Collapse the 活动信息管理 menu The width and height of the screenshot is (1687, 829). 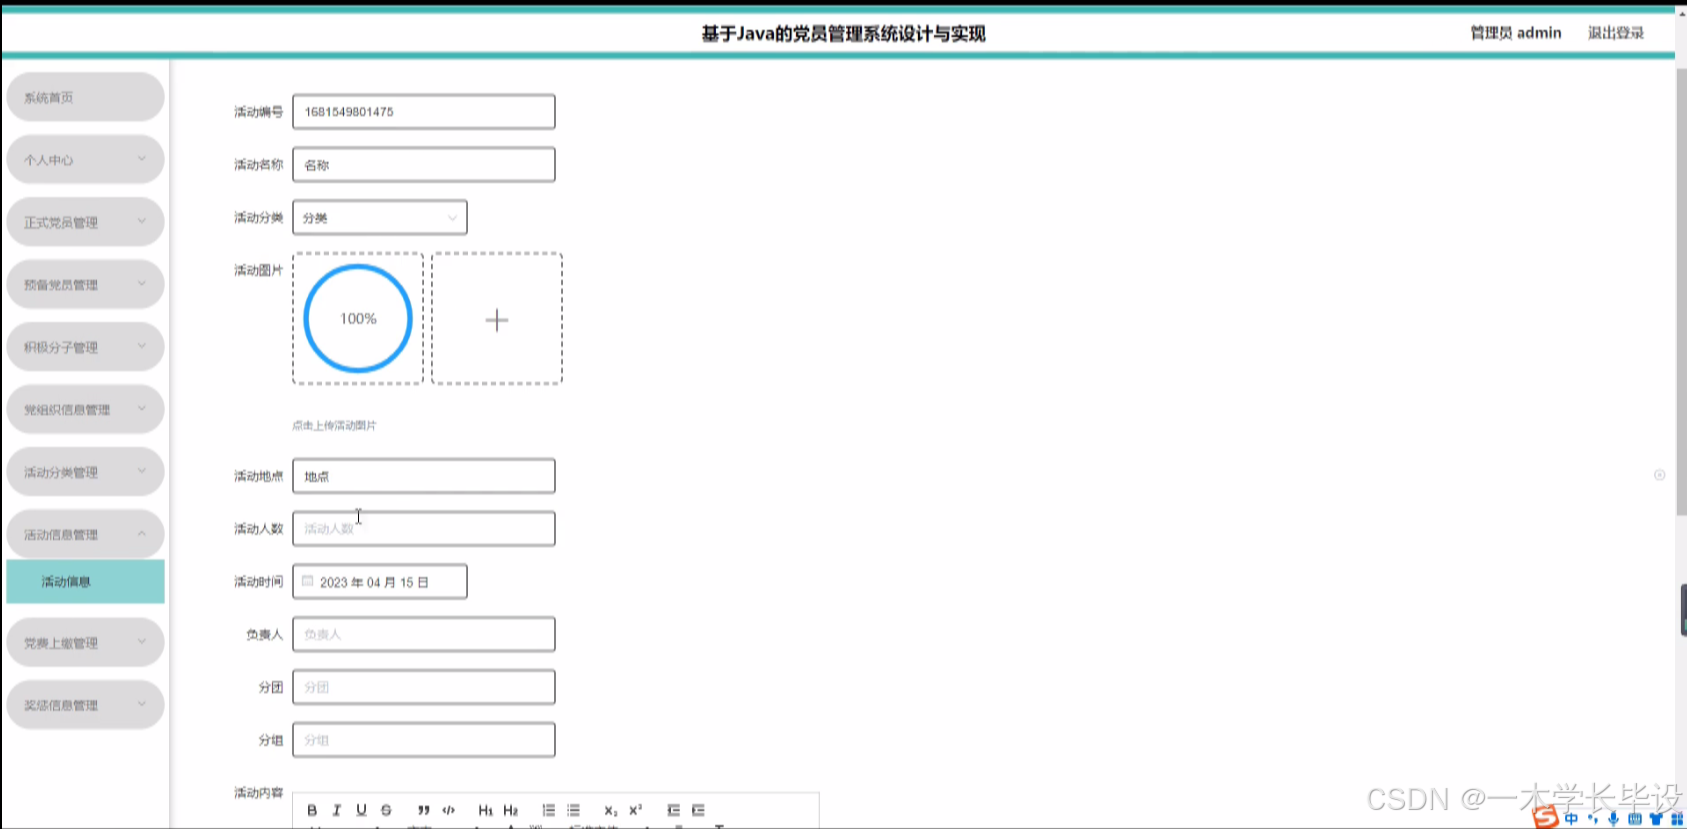point(85,534)
